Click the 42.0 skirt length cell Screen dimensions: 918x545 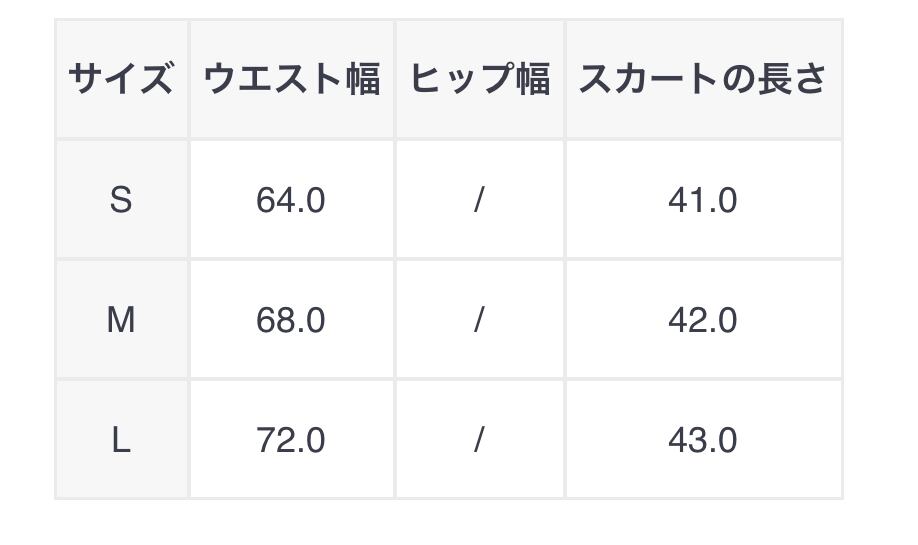coord(703,320)
